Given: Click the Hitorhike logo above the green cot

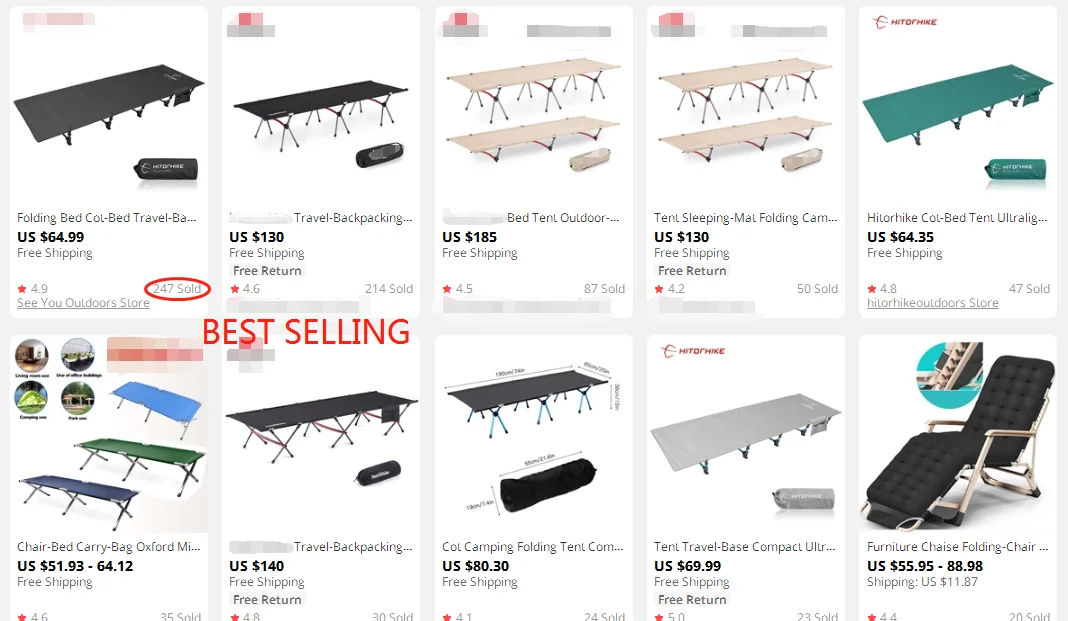Looking at the screenshot, I should pyautogui.click(x=905, y=22).
